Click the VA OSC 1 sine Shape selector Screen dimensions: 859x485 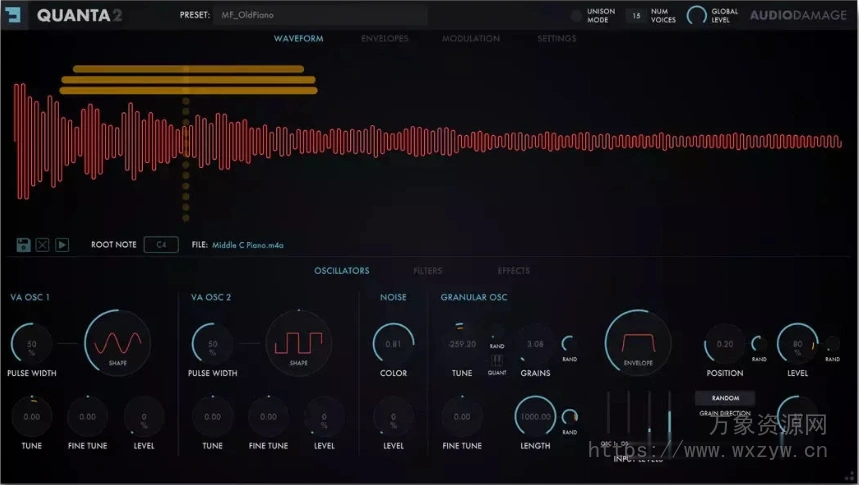[117, 343]
